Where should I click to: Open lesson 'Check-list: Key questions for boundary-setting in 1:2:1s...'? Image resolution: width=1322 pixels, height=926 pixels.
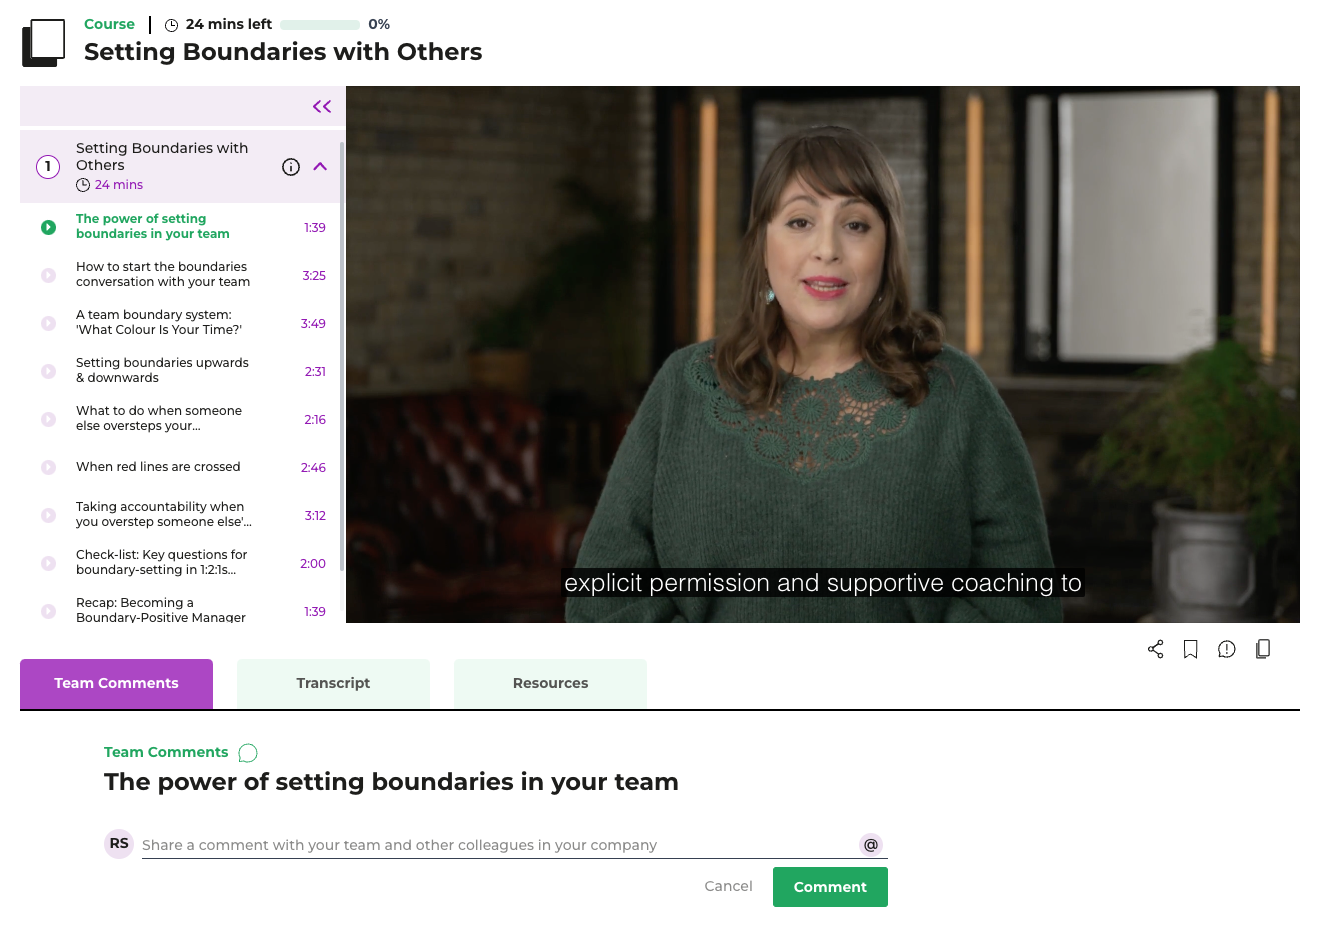pos(162,563)
